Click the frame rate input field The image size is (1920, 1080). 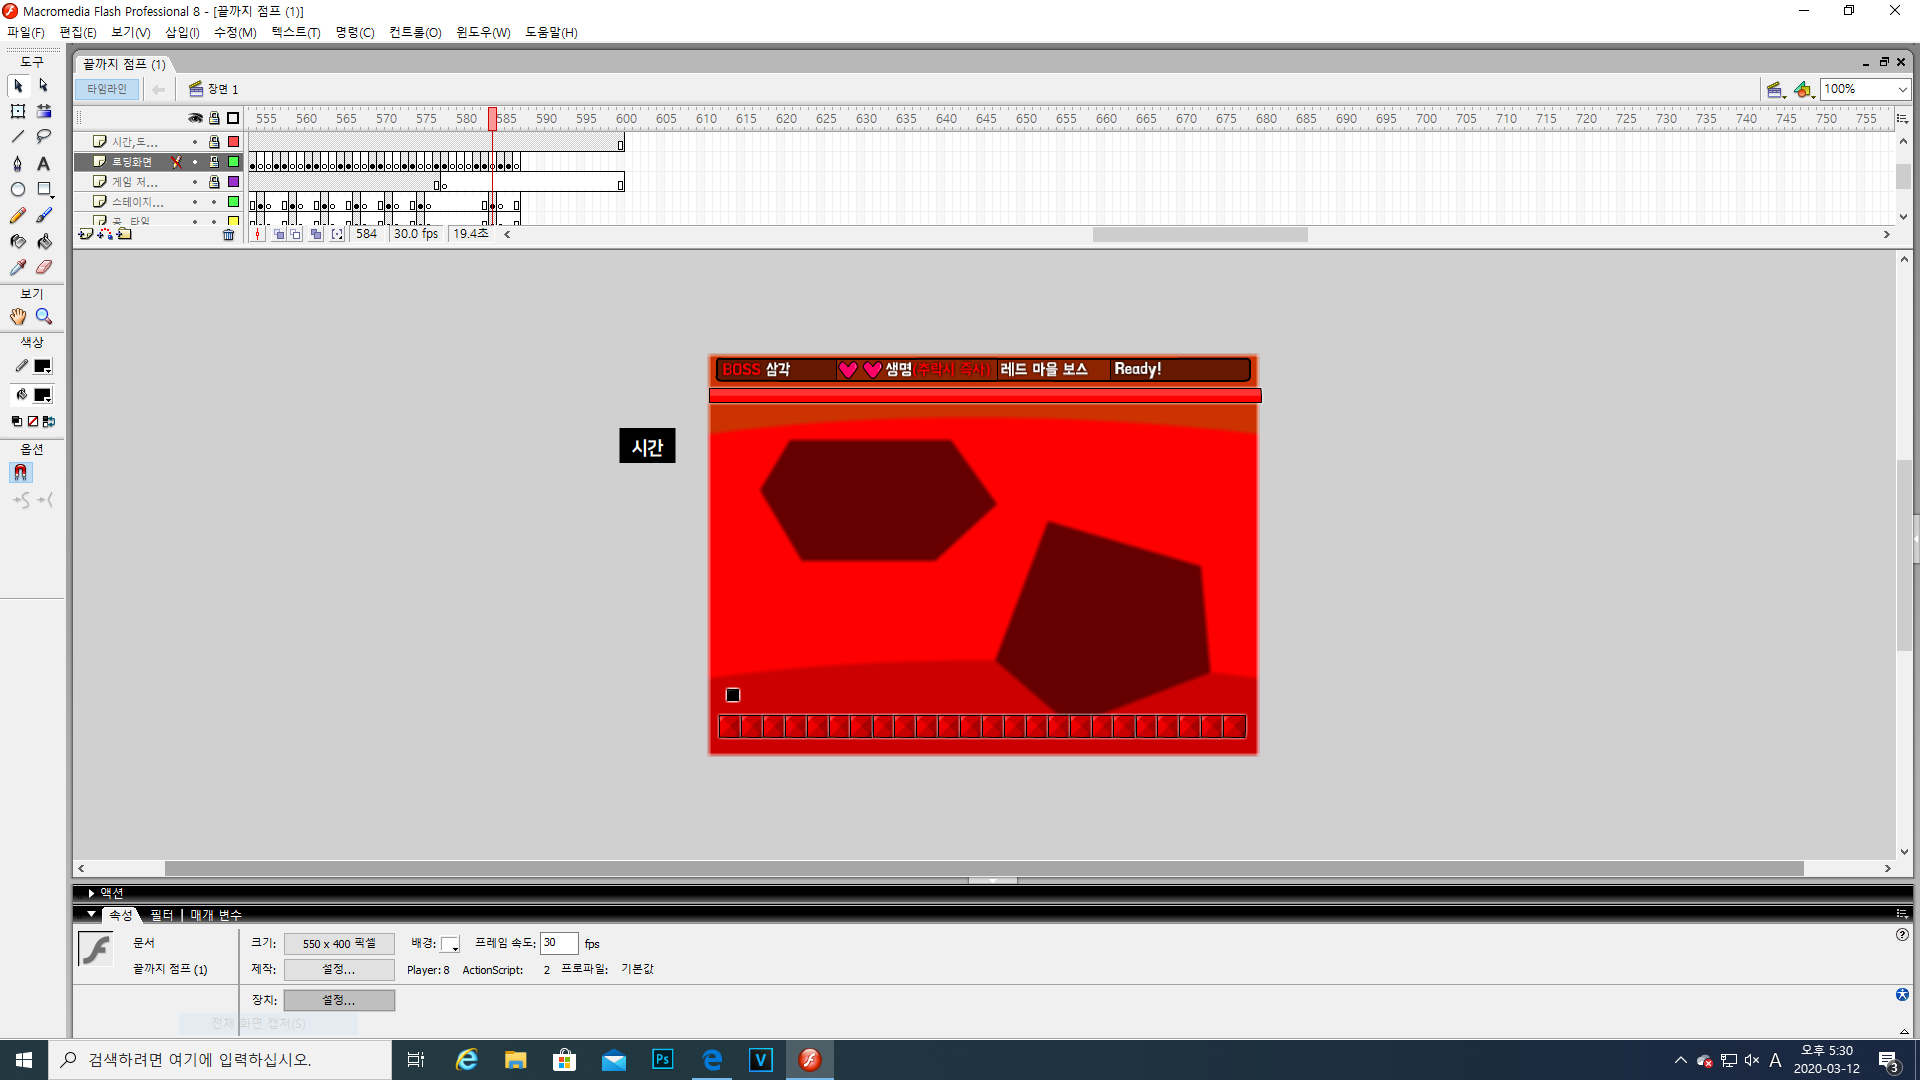tap(559, 943)
